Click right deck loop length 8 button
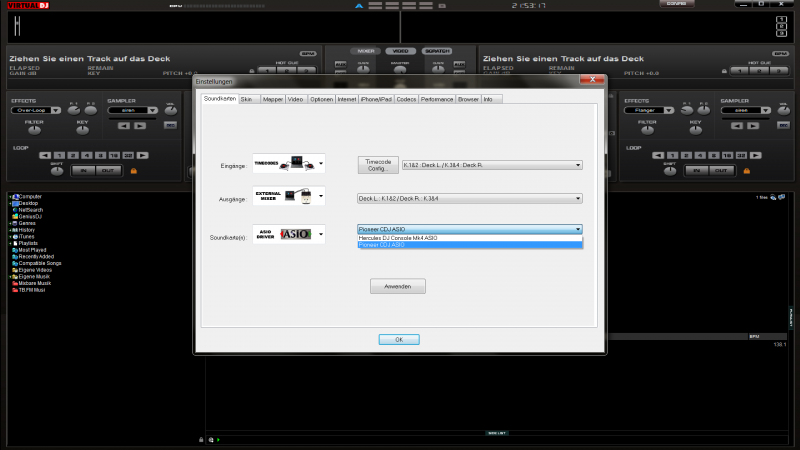800x450 pixels. click(714, 155)
